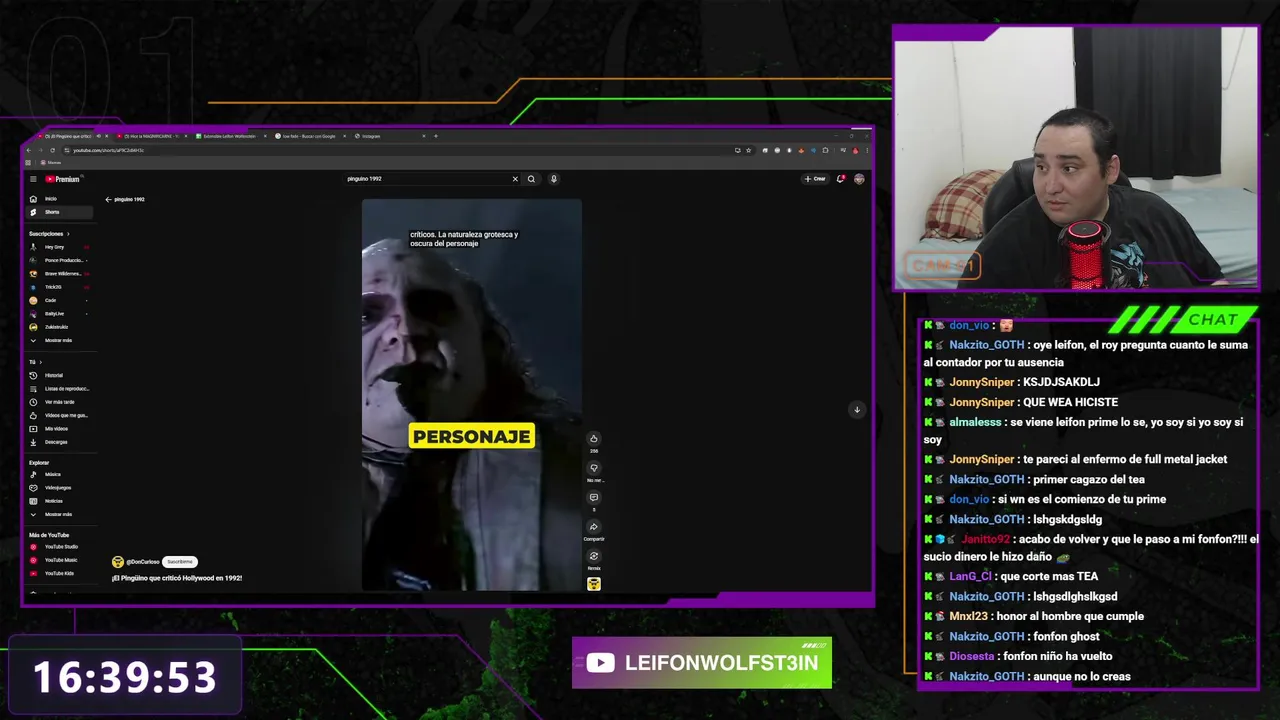Click the Short title about Pingüino 1992
This screenshot has width=1280, height=720.
point(177,578)
